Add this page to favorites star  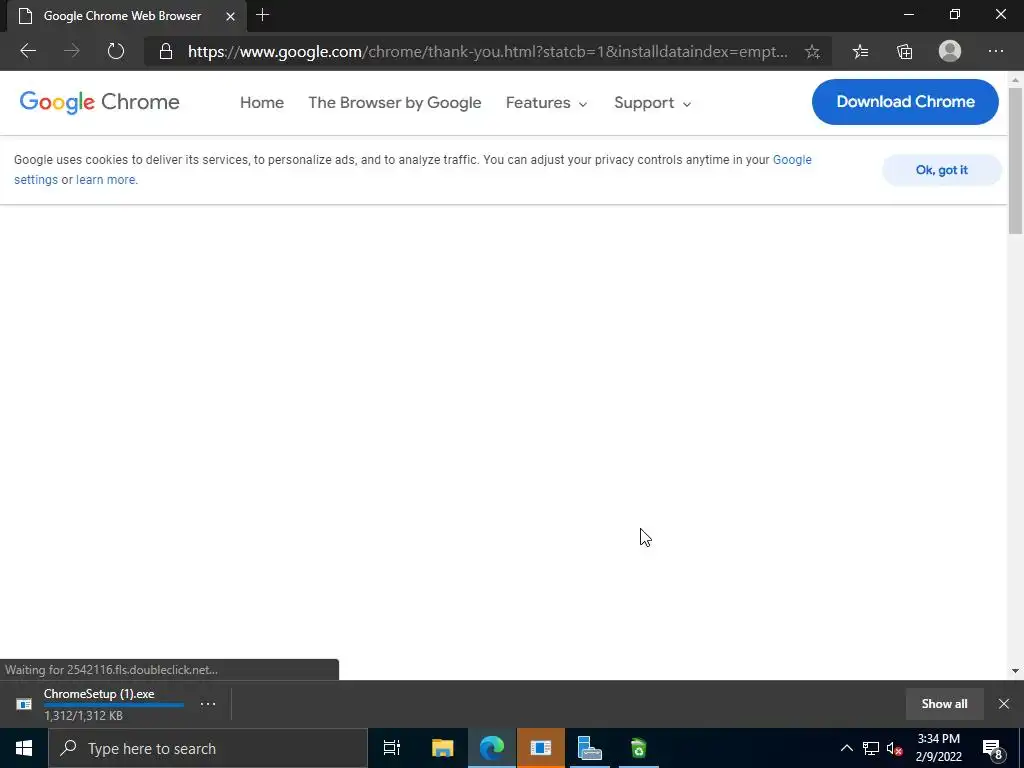pyautogui.click(x=812, y=52)
